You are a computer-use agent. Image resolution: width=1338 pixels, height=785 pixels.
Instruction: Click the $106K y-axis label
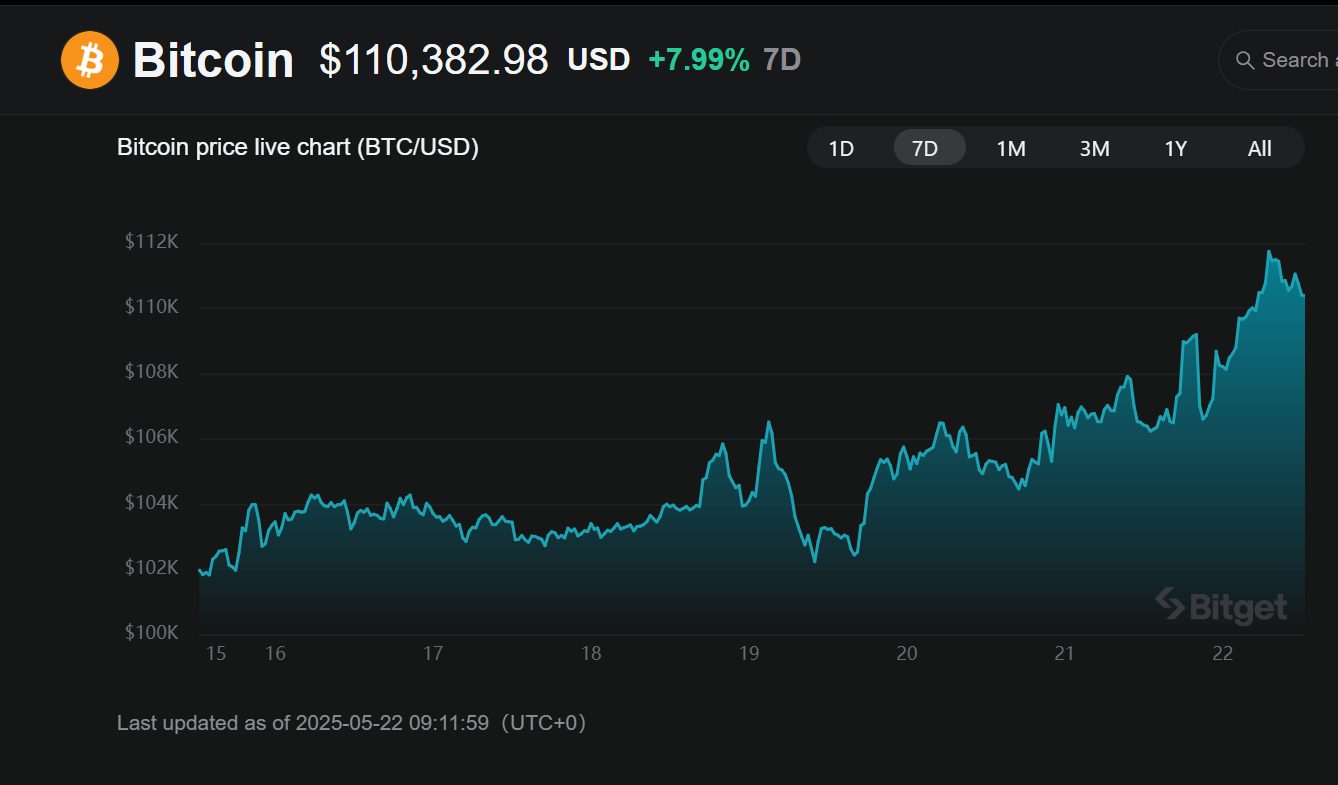tap(152, 437)
